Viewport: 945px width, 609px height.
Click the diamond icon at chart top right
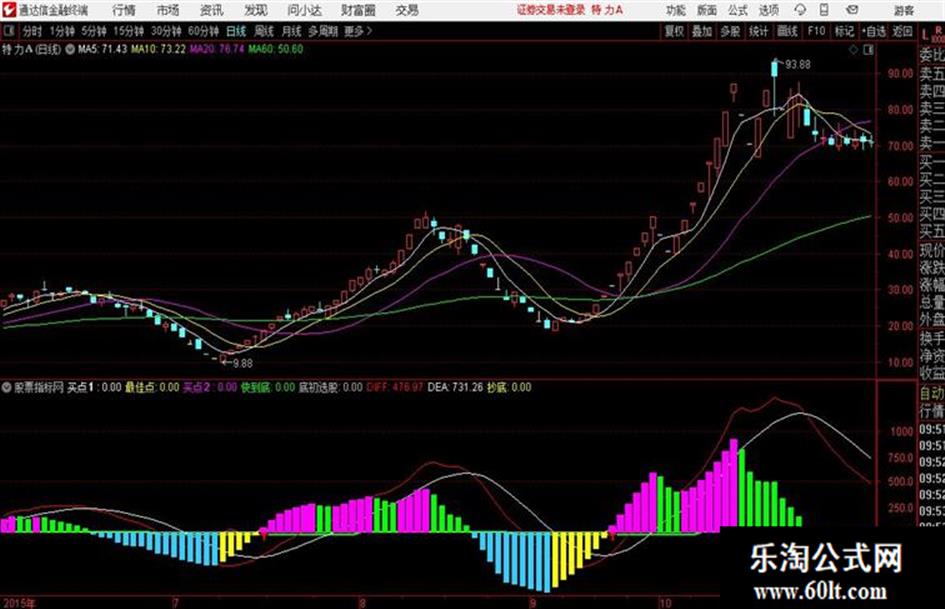[853, 50]
